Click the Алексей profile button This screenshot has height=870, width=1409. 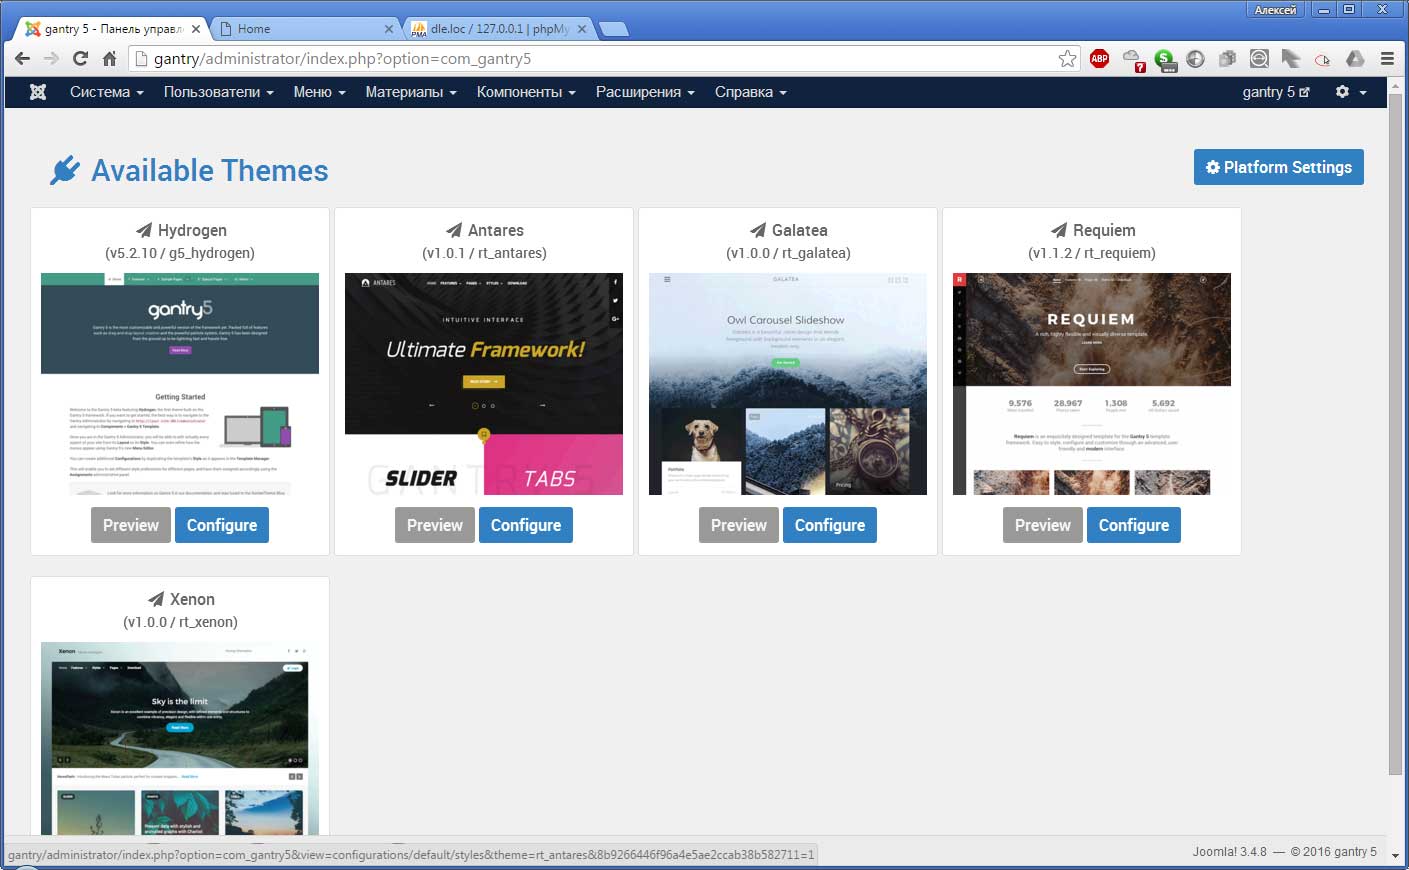(1275, 9)
